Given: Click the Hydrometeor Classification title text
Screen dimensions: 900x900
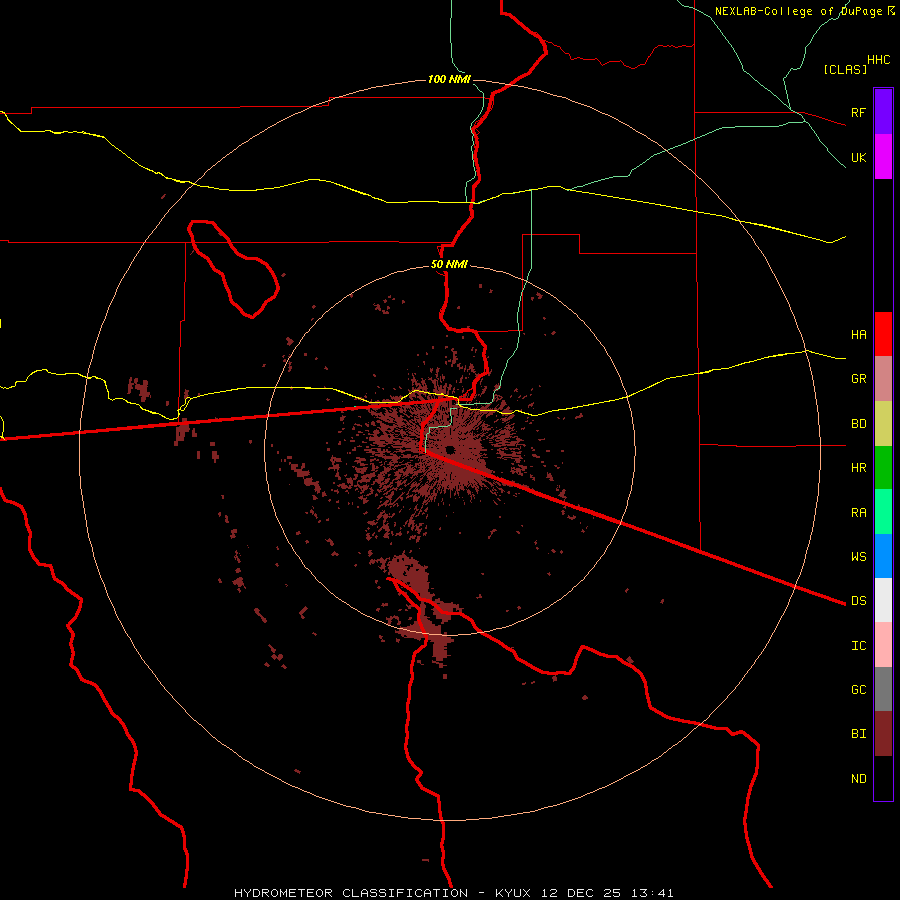Looking at the screenshot, I should click(351, 893).
